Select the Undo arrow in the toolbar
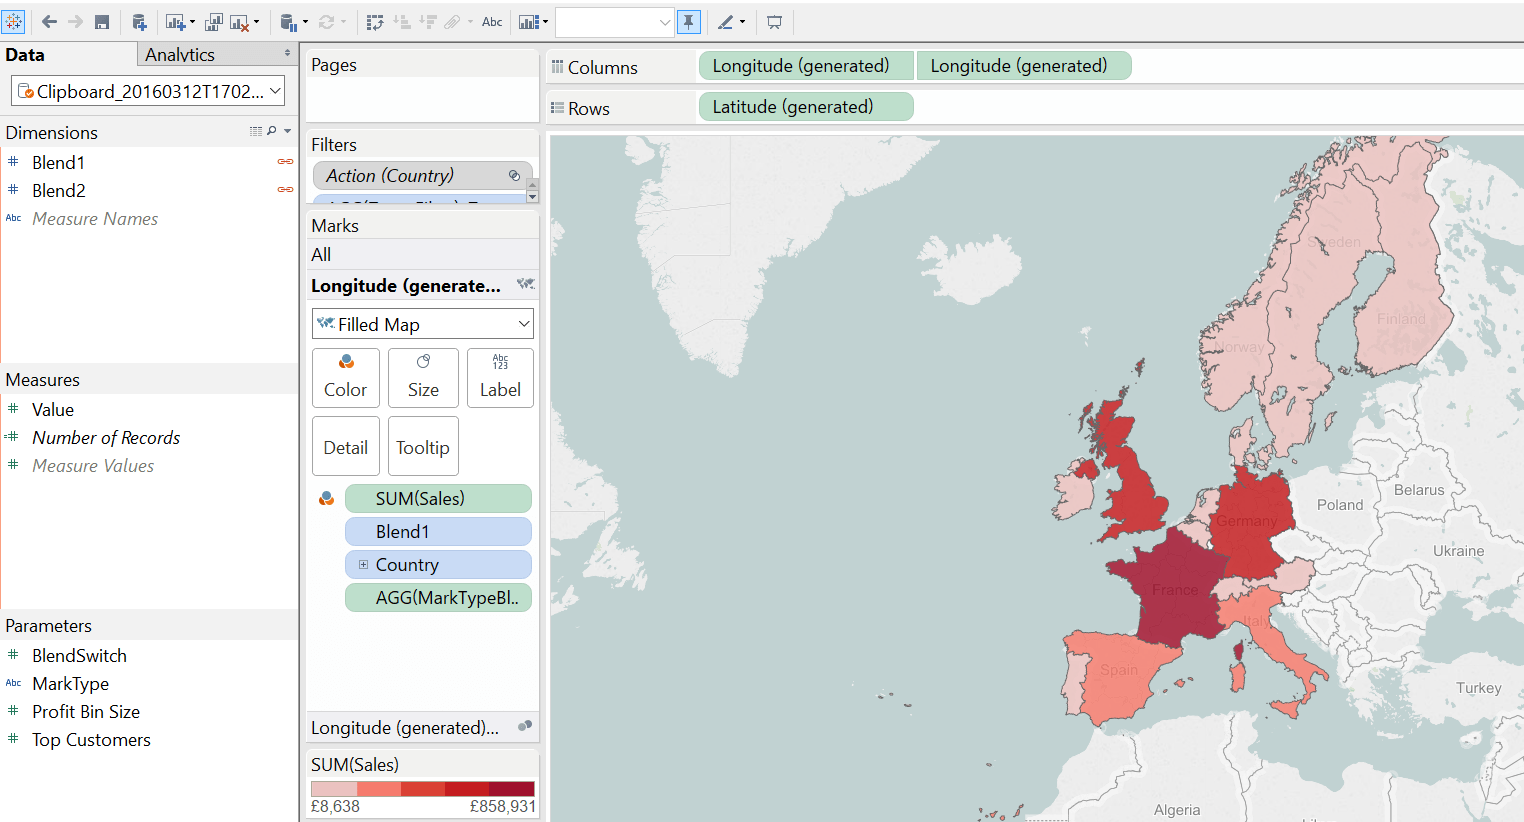Screen dimensions: 1524x822 (49, 21)
